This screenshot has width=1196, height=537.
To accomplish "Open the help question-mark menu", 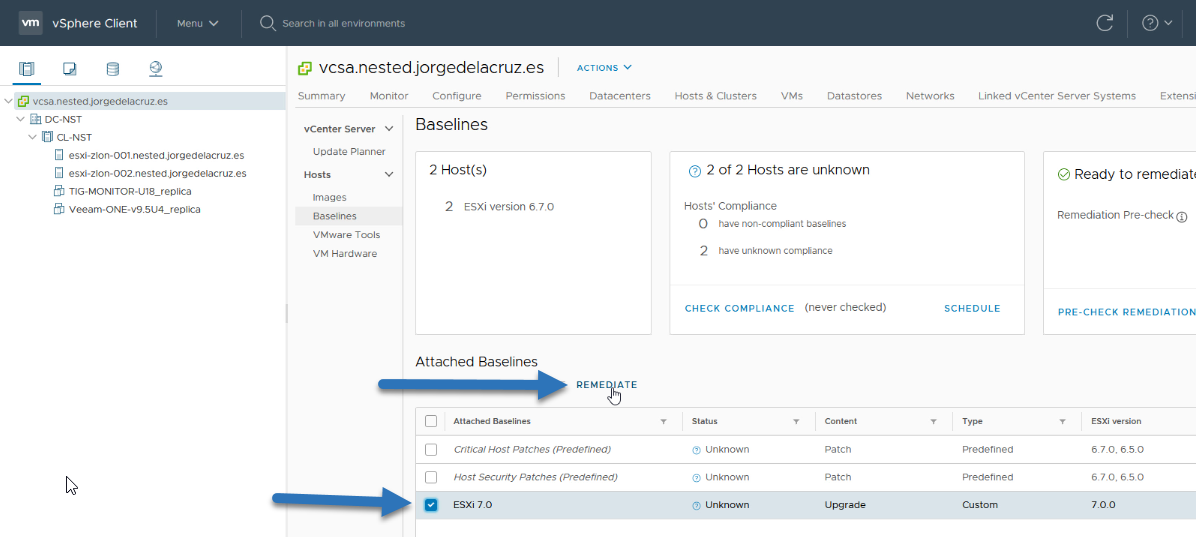I will 1156,23.
